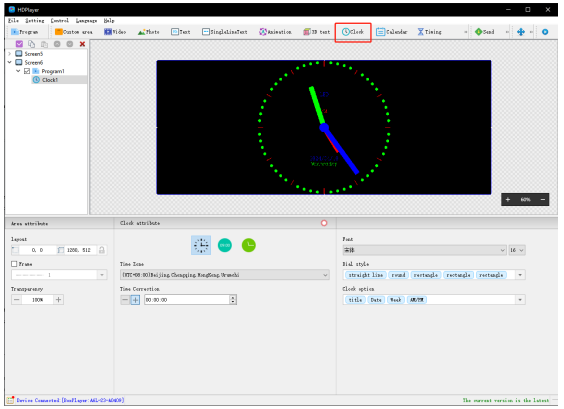Click the blue circle play icon in toolbar
The width and height of the screenshot is (564, 409).
(x=545, y=32)
